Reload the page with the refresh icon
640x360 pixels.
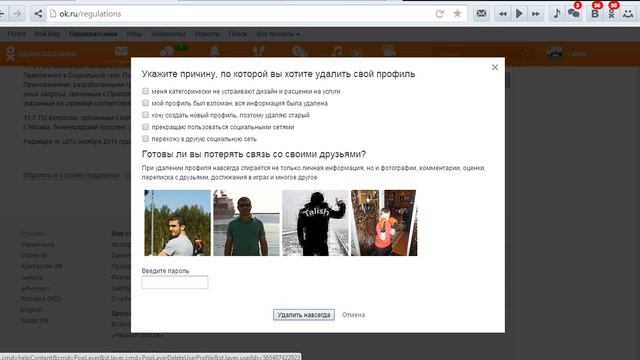tap(440, 14)
